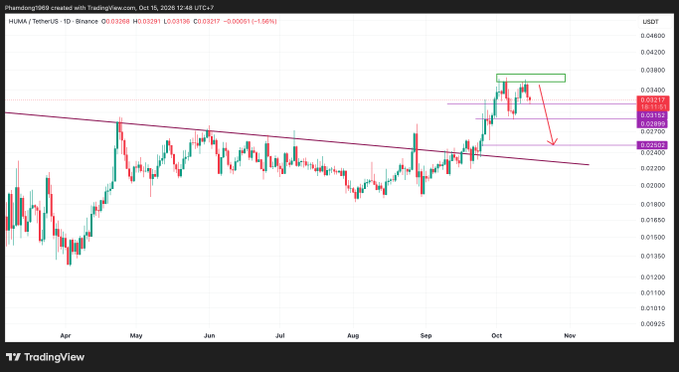
Task: Select the close value C0.03217
Action: click(207, 21)
